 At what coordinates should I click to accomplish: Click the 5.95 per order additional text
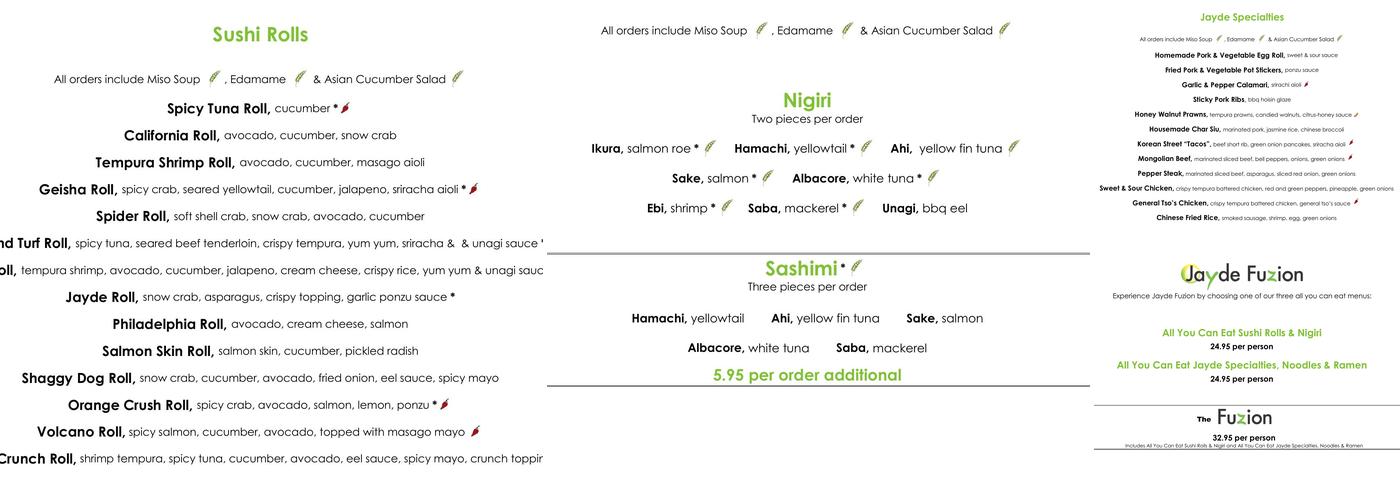[807, 375]
